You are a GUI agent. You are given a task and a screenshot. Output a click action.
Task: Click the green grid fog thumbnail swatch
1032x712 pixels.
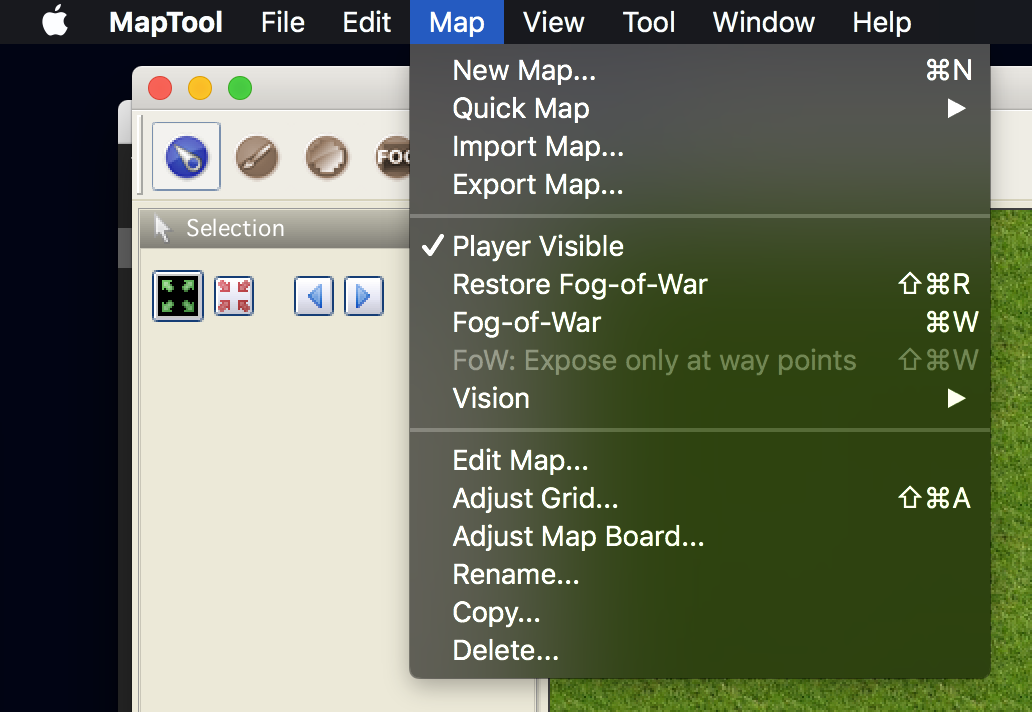[177, 296]
